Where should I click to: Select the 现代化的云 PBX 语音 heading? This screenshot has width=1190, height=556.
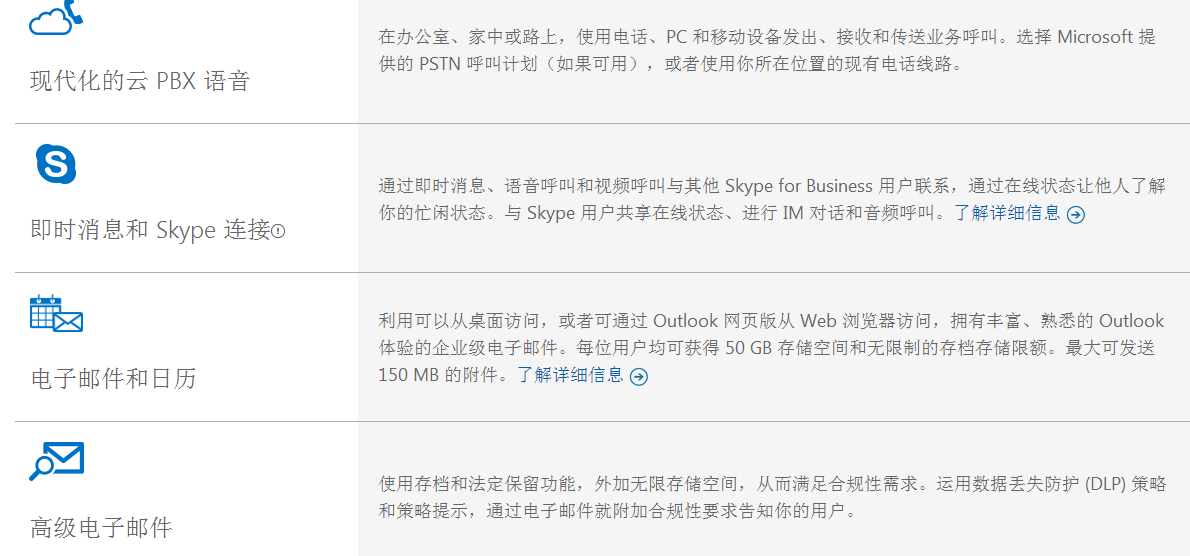tap(140, 80)
